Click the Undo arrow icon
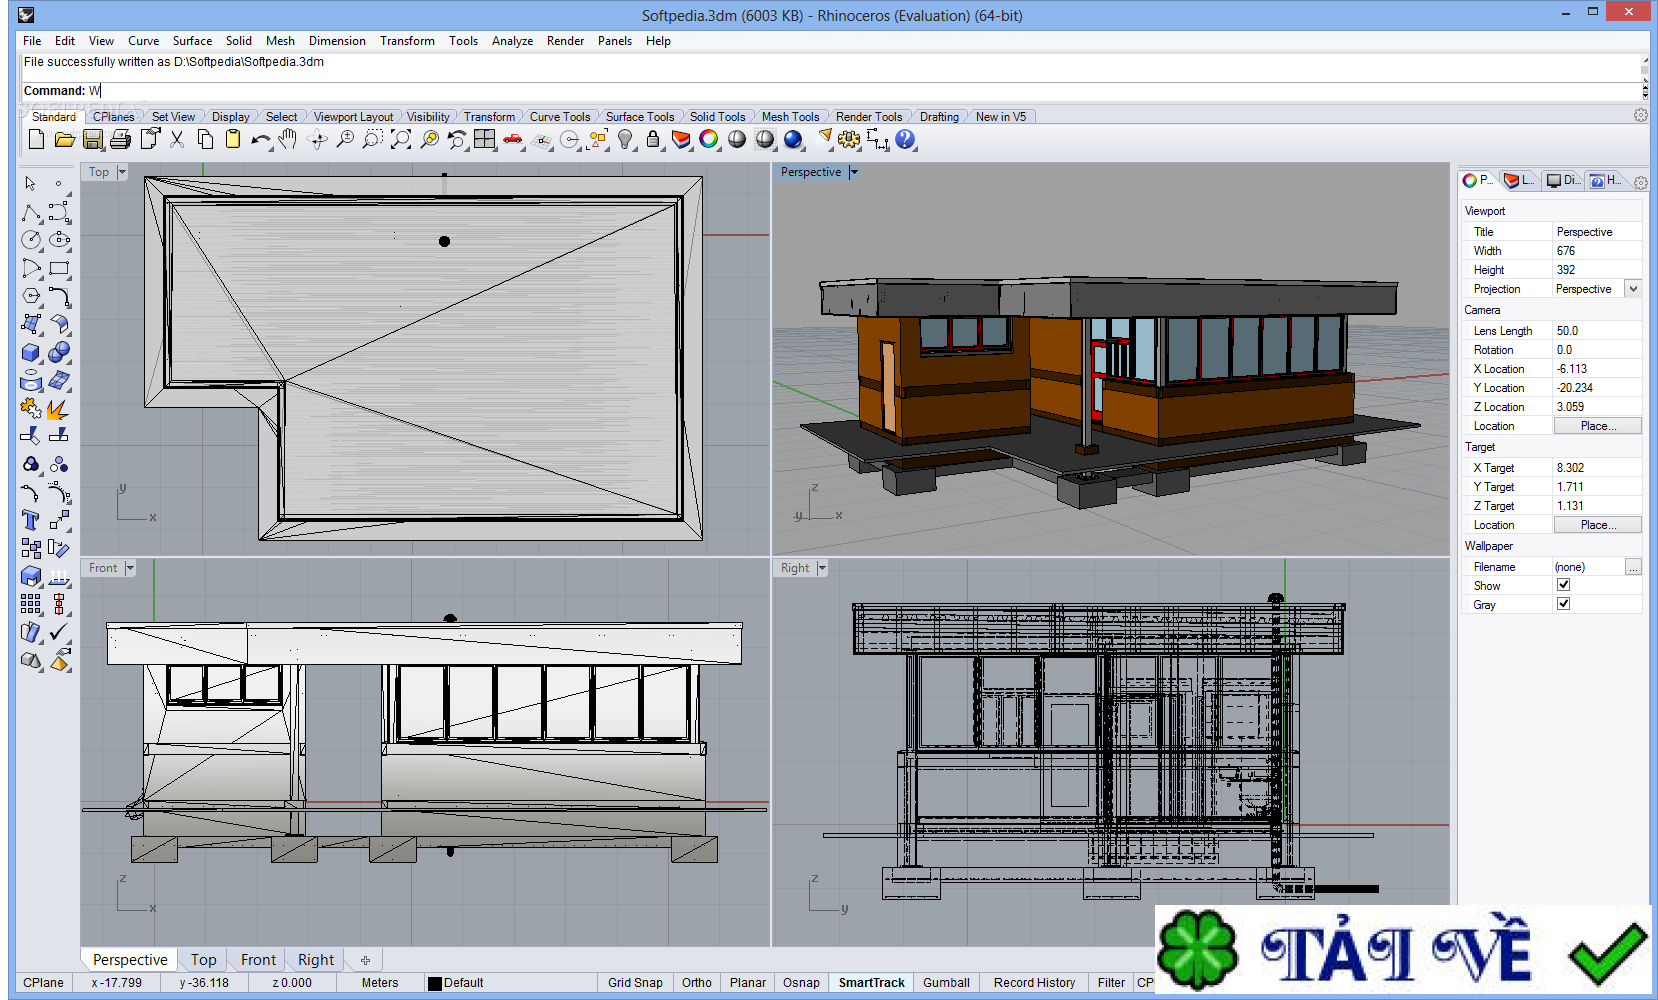Image resolution: width=1658 pixels, height=1000 pixels. tap(260, 140)
